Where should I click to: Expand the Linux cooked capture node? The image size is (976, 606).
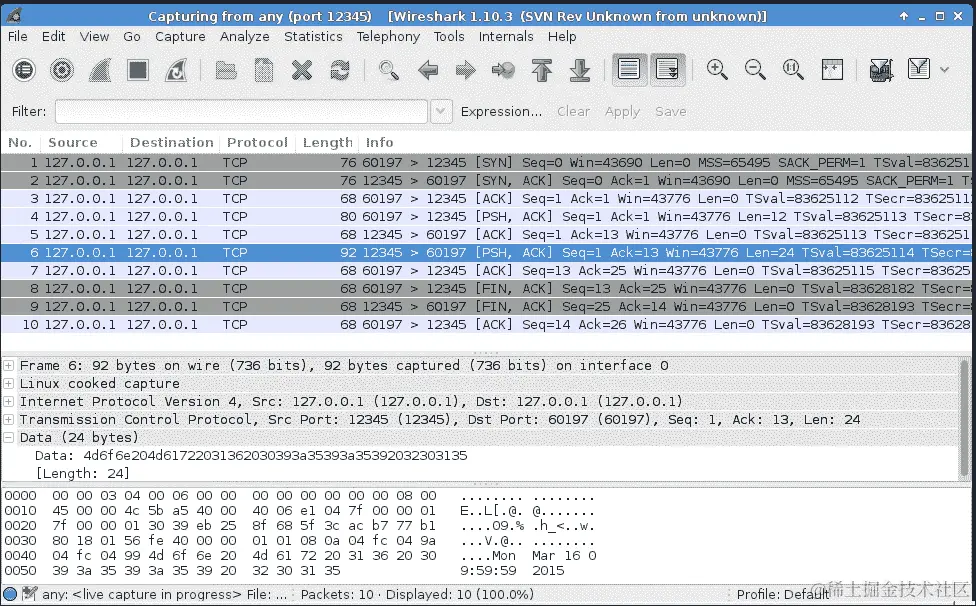tap(9, 383)
